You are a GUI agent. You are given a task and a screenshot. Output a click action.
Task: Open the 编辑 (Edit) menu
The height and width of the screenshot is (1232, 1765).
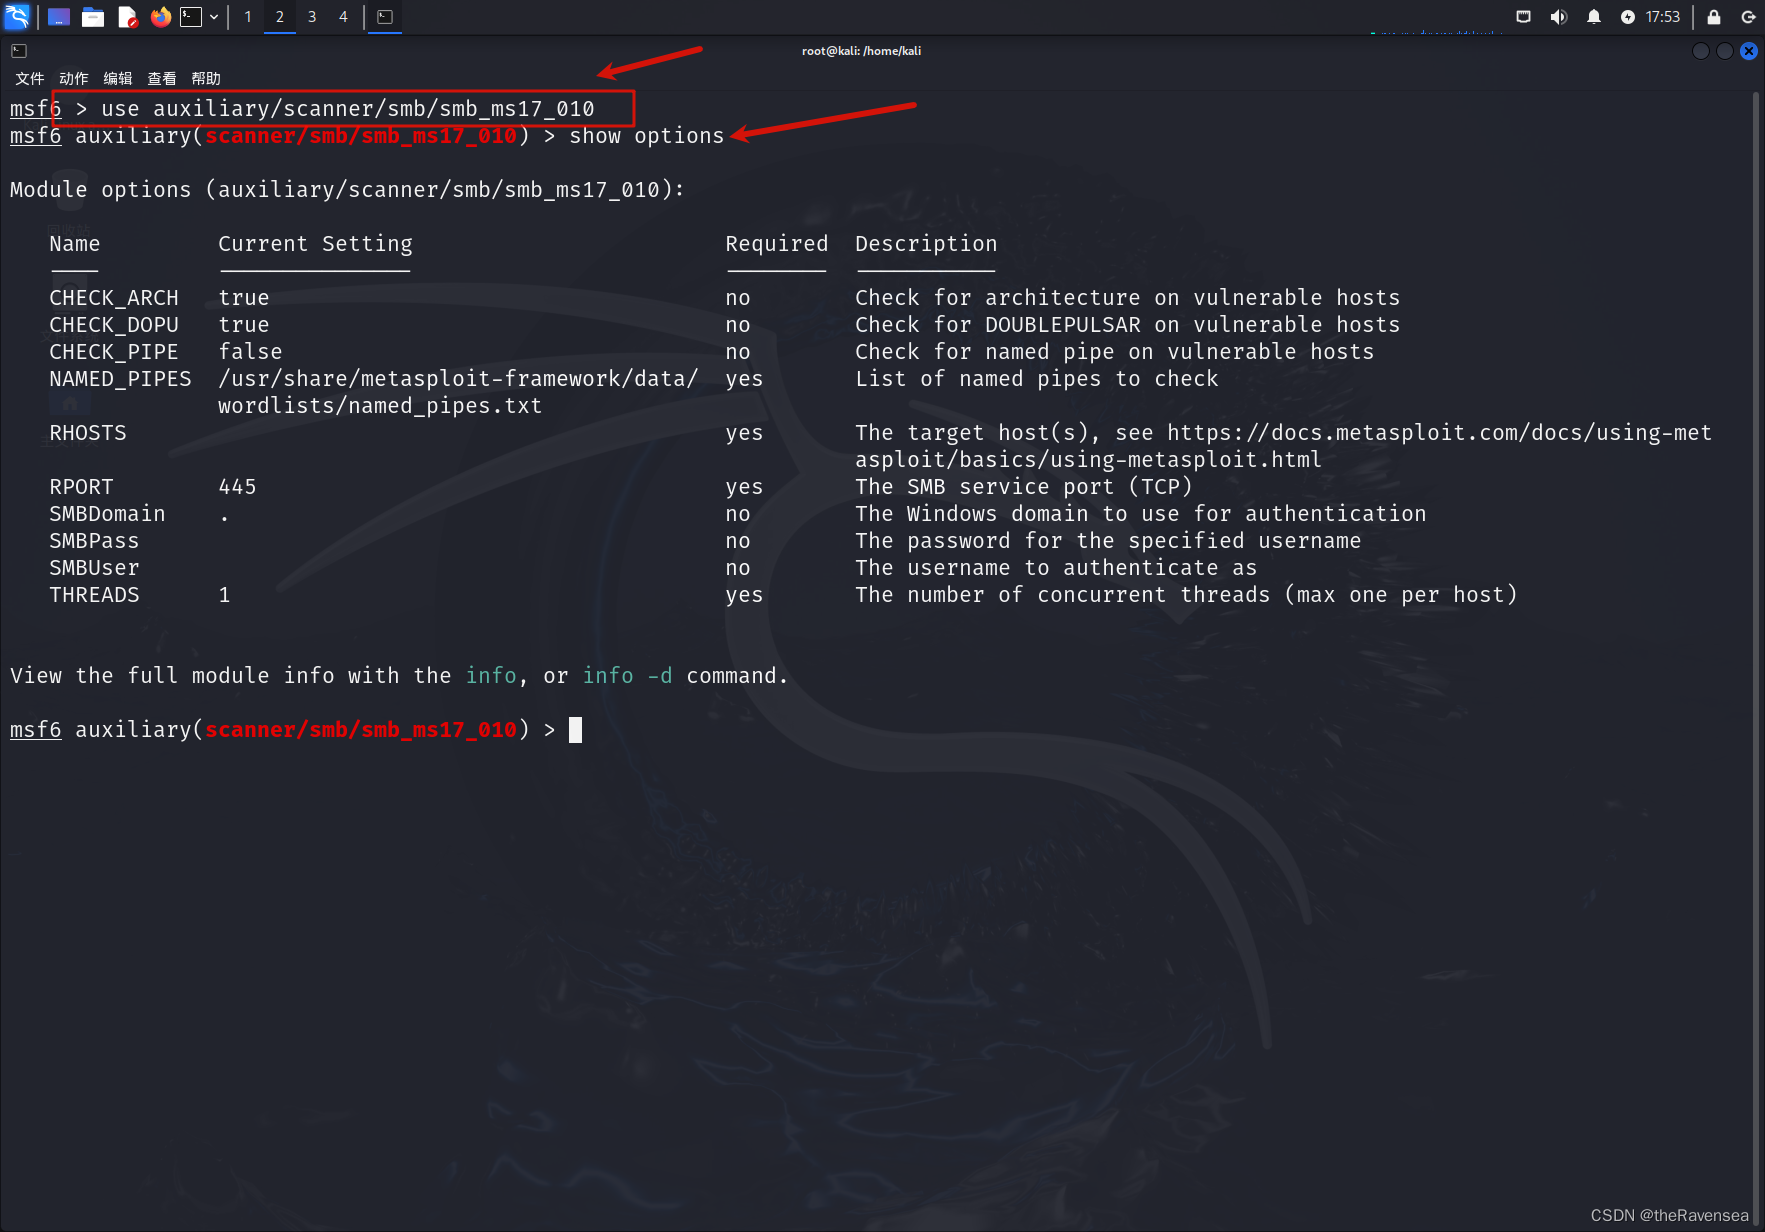(118, 79)
